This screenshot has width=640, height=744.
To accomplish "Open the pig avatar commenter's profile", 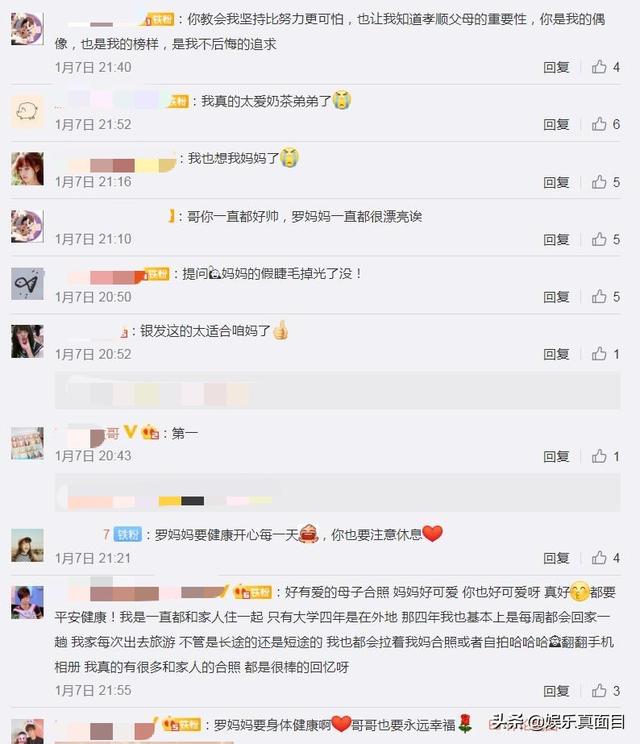I will pyautogui.click(x=28, y=111).
